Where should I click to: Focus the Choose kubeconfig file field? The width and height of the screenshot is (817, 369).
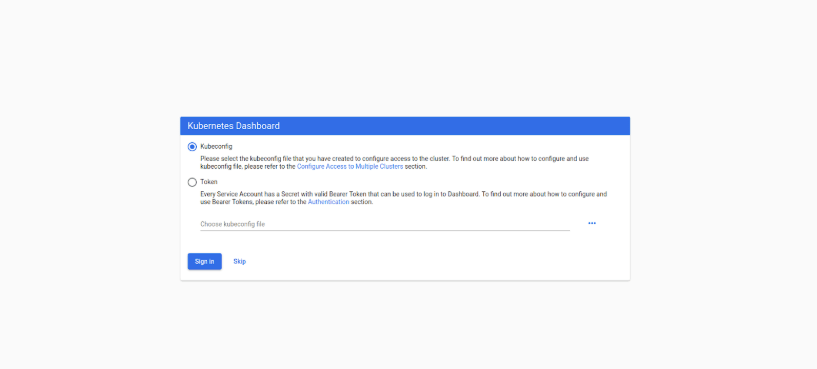(385, 224)
